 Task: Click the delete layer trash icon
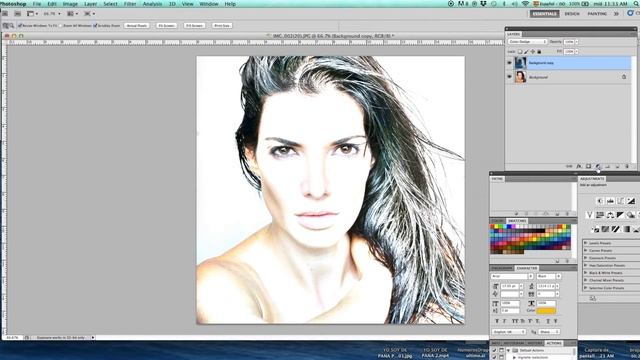627,166
